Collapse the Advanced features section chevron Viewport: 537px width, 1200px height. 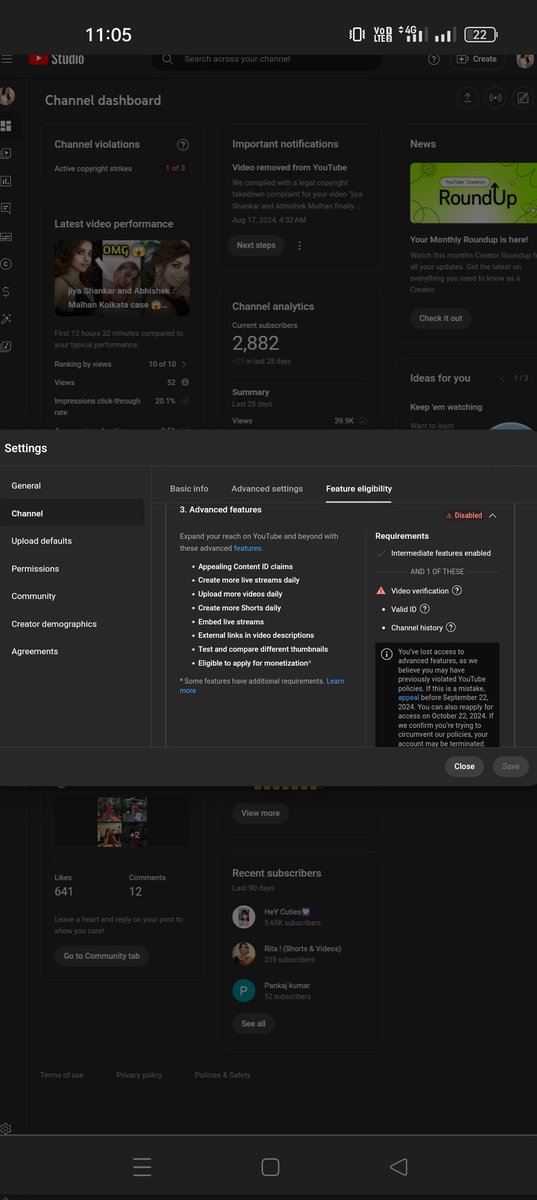coord(493,515)
